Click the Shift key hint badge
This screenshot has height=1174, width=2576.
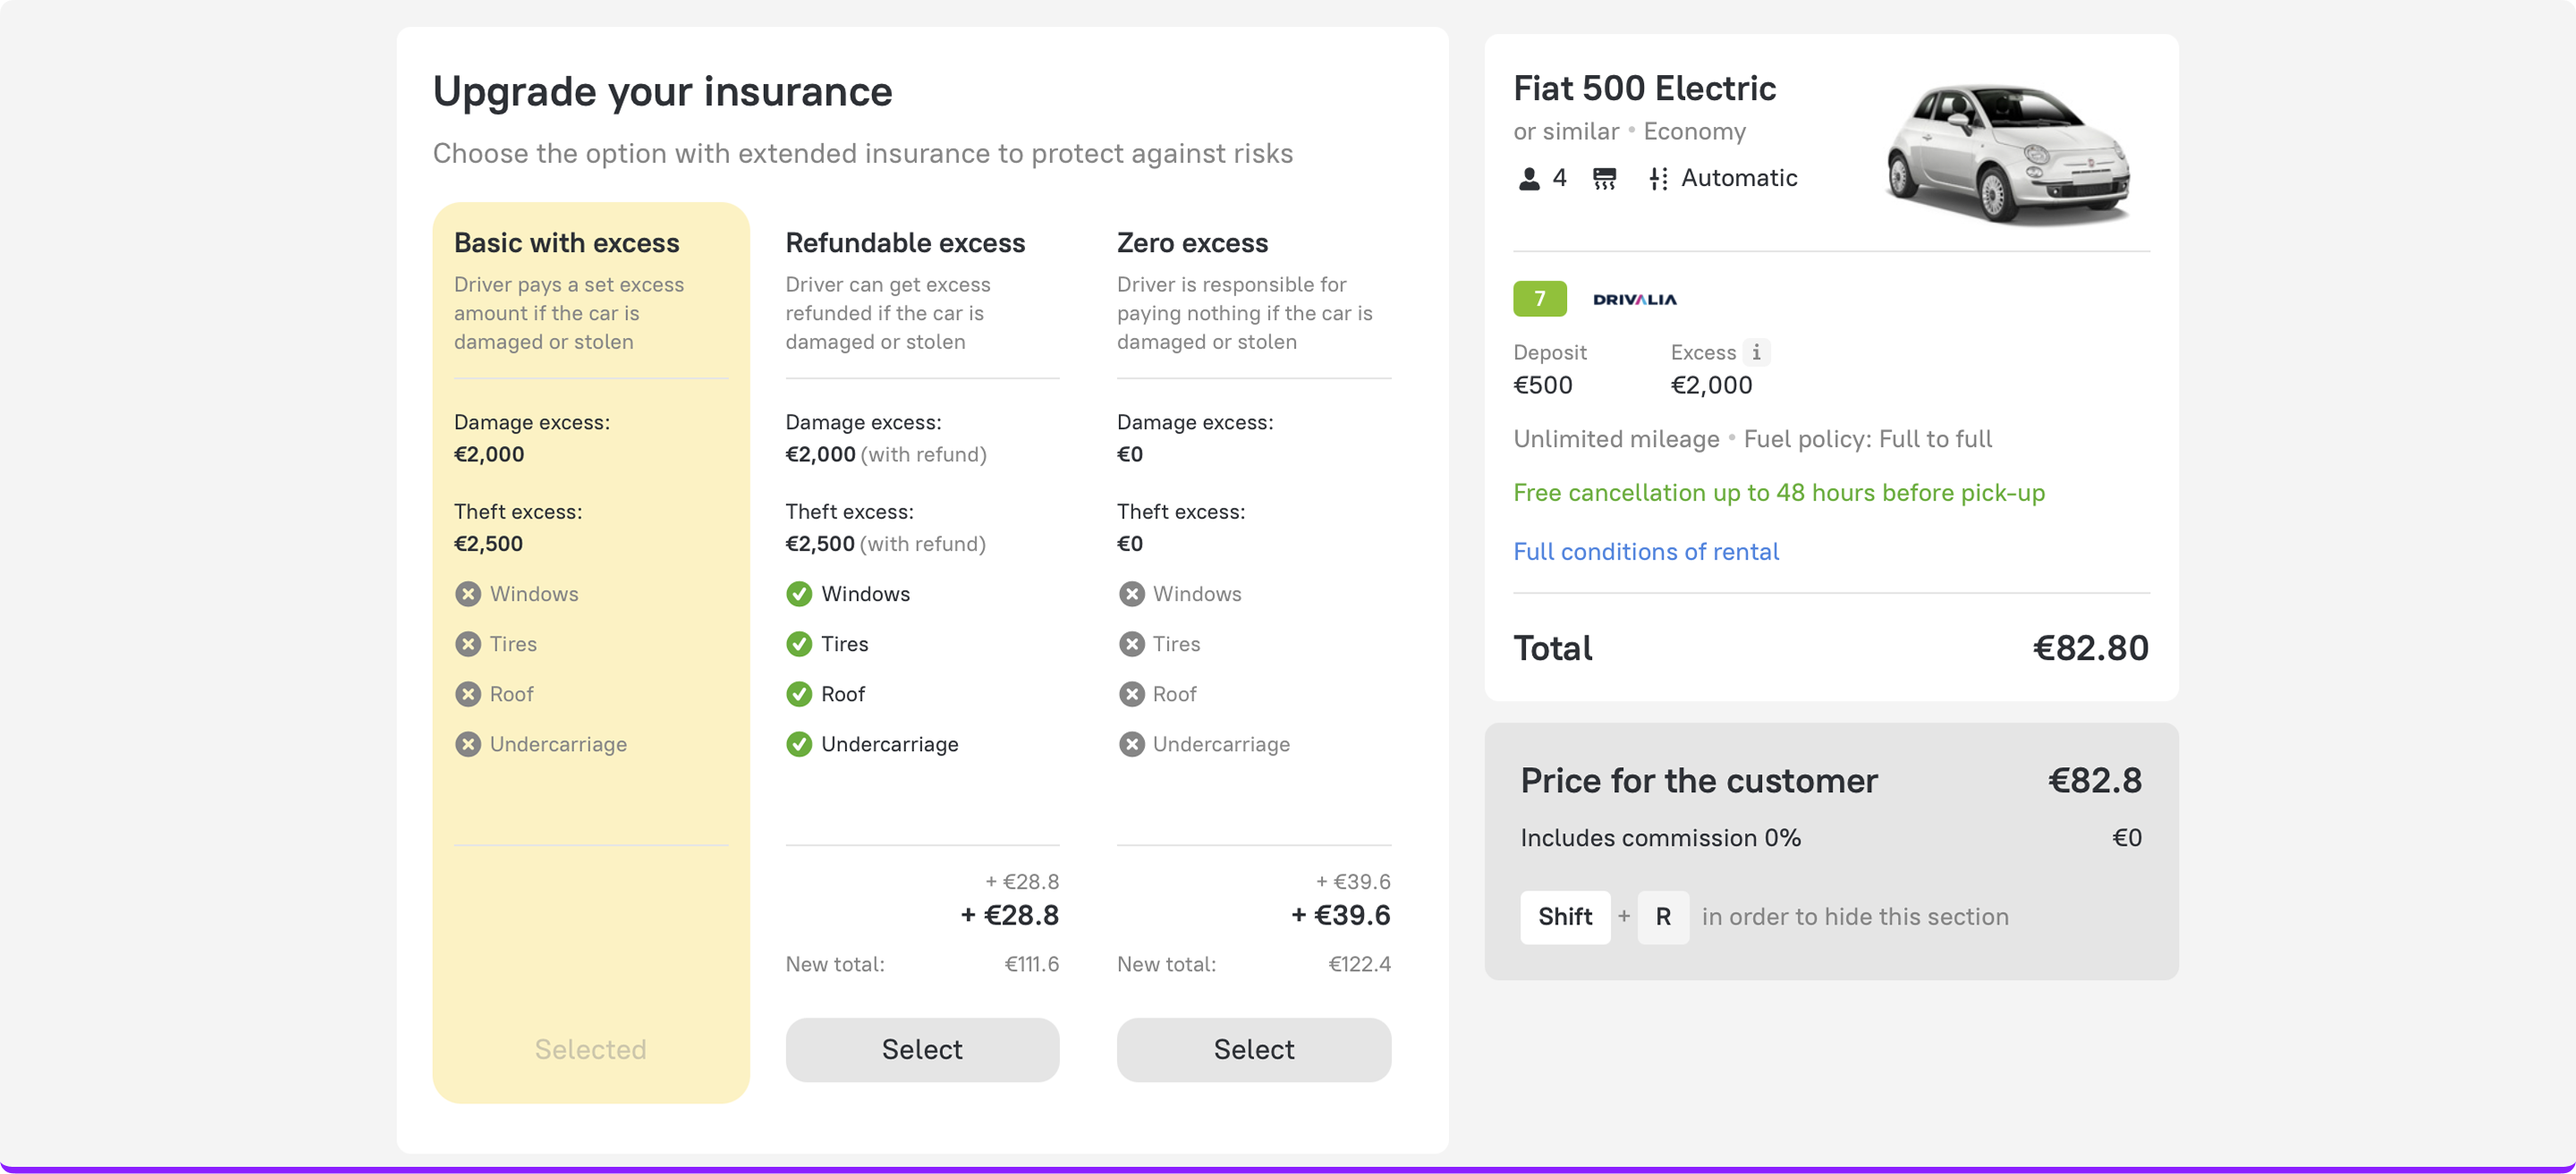(x=1564, y=917)
